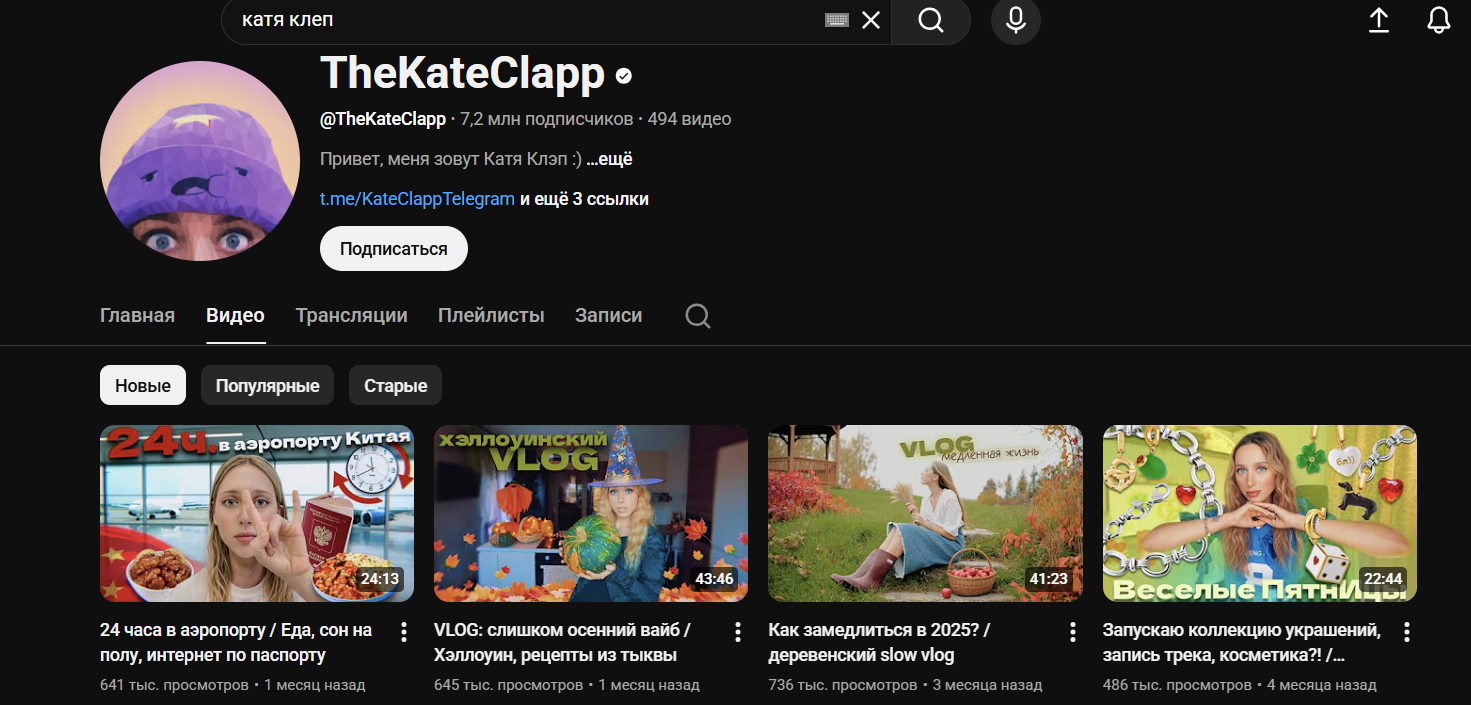
Task: Switch to the Видео tab
Action: [x=235, y=316]
